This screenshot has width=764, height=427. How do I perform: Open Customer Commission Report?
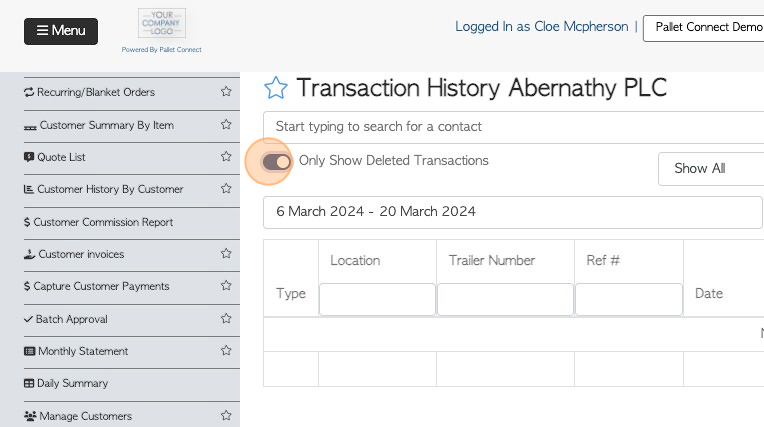(98, 222)
